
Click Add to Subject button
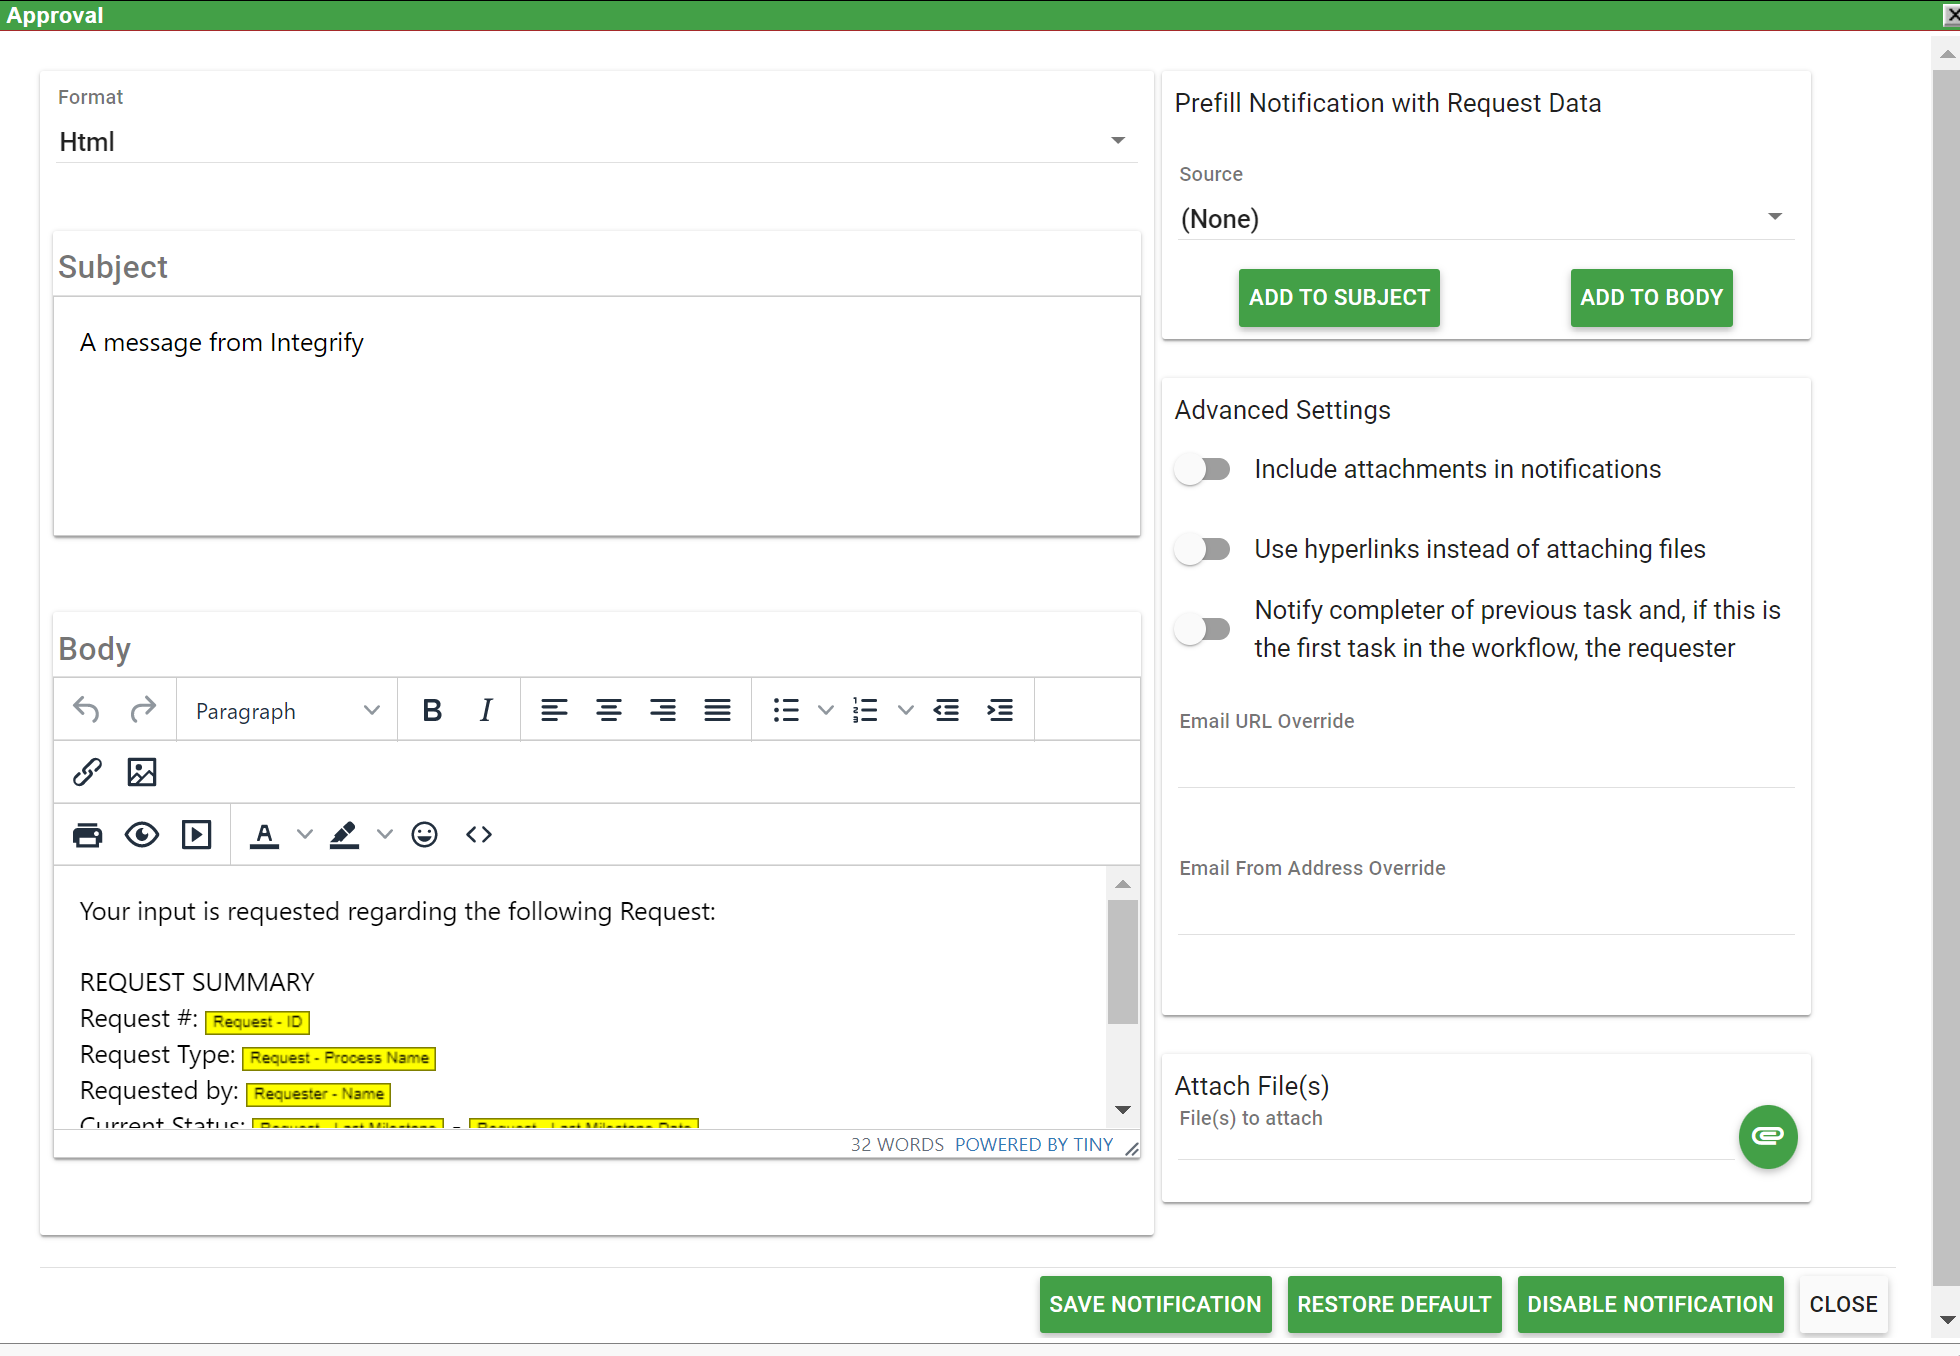click(1338, 298)
